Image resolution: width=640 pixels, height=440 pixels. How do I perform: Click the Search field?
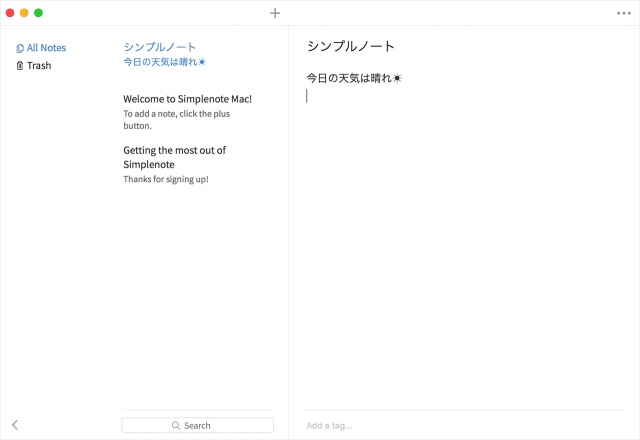click(x=198, y=425)
